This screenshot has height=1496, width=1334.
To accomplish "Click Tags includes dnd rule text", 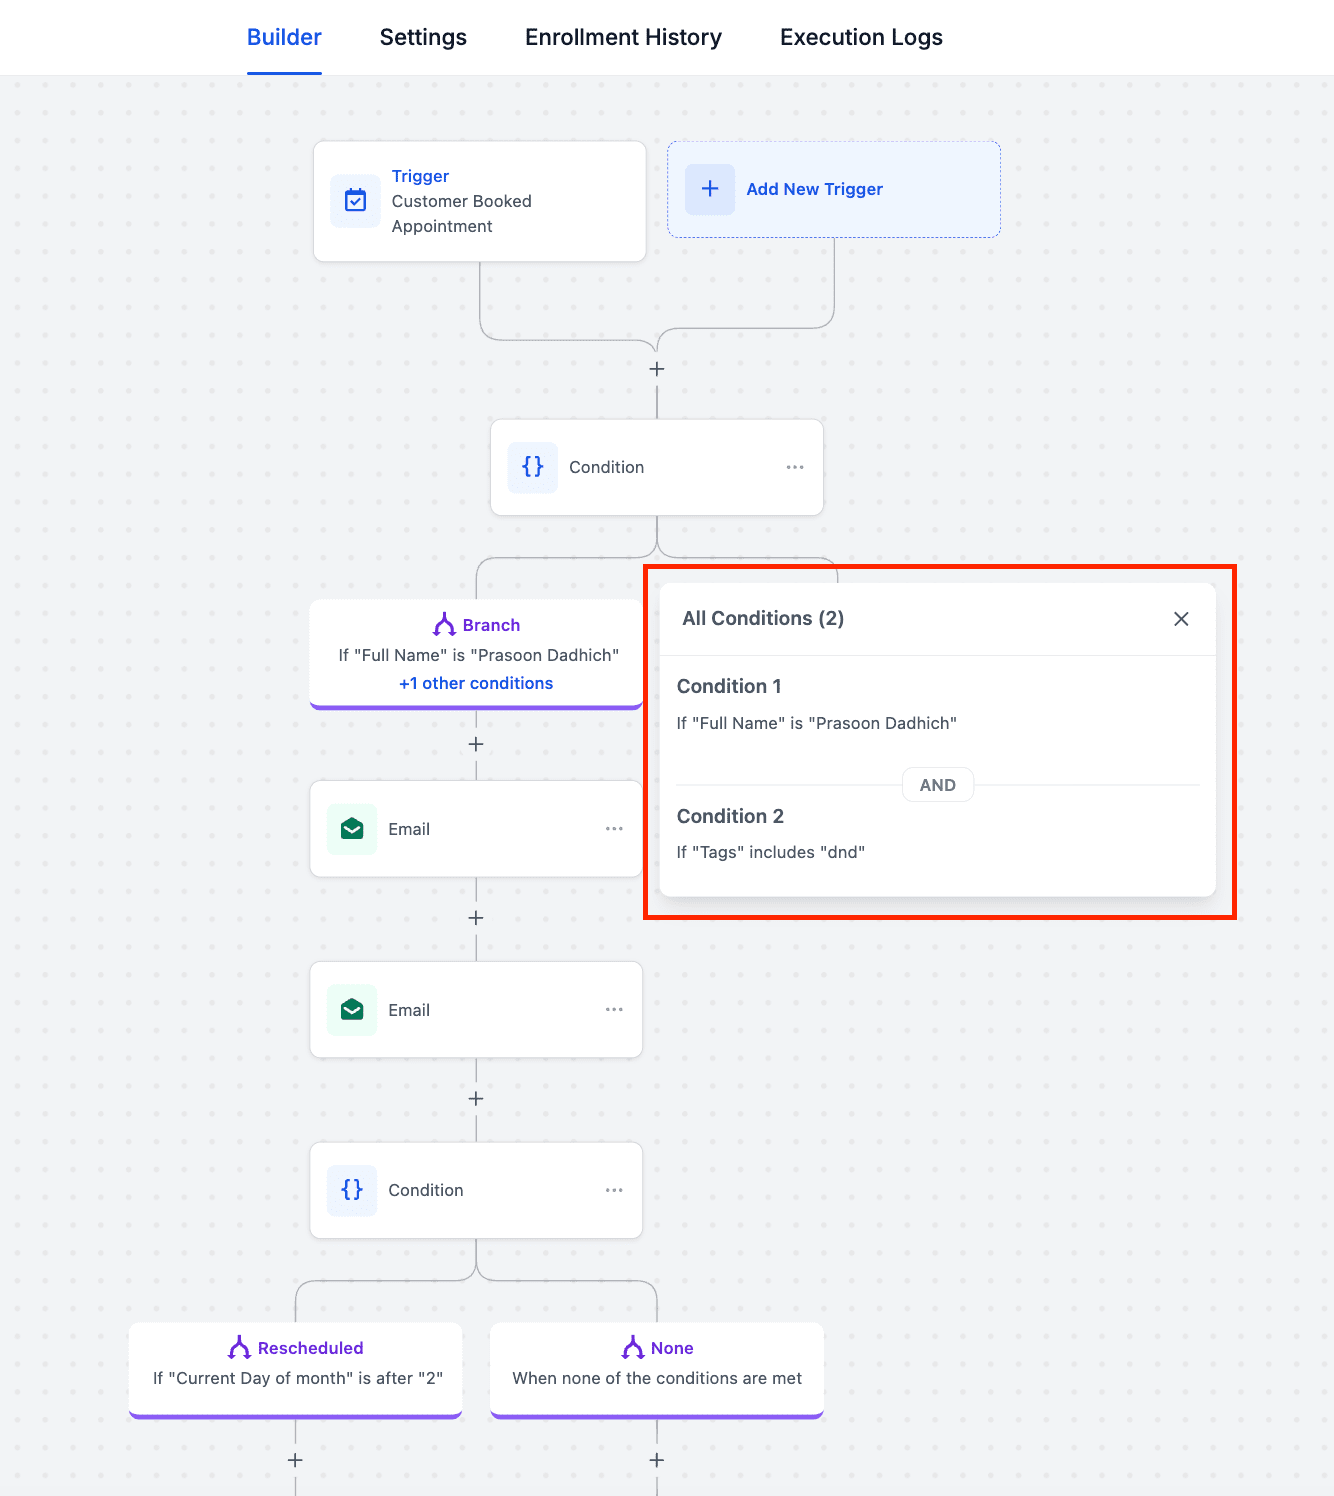I will coord(771,852).
